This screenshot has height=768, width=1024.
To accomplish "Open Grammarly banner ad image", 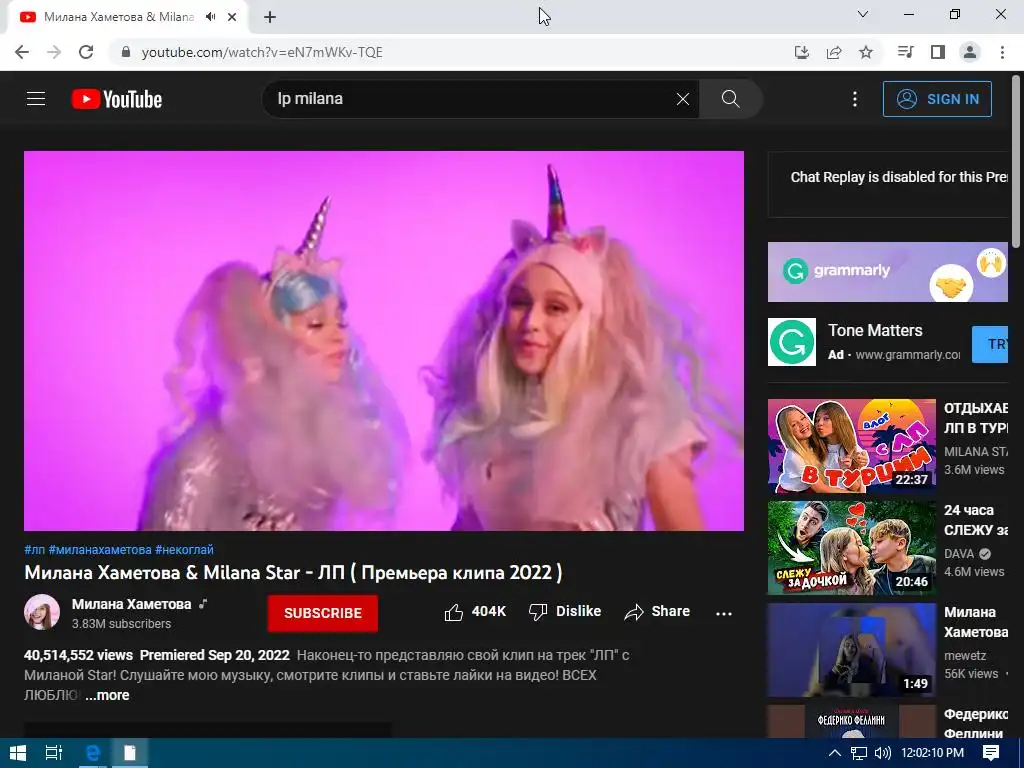I will [x=888, y=272].
